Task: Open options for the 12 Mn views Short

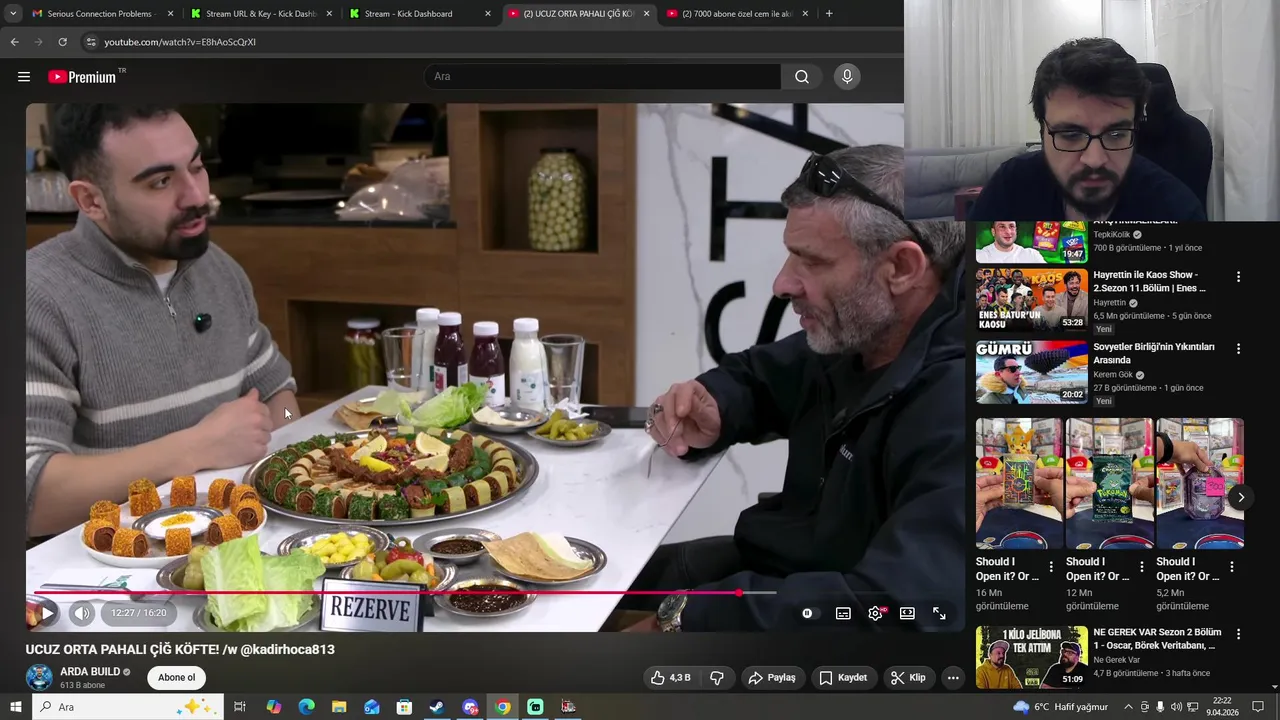Action: click(1141, 567)
